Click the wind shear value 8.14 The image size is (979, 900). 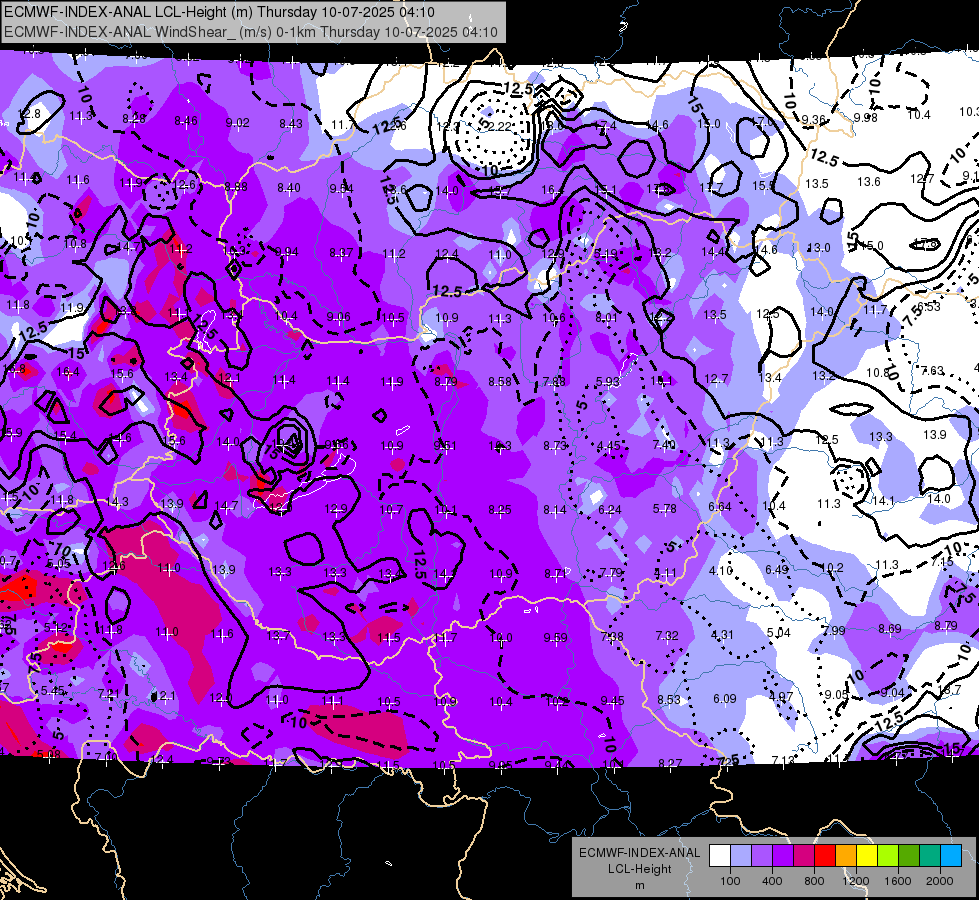tap(554, 510)
